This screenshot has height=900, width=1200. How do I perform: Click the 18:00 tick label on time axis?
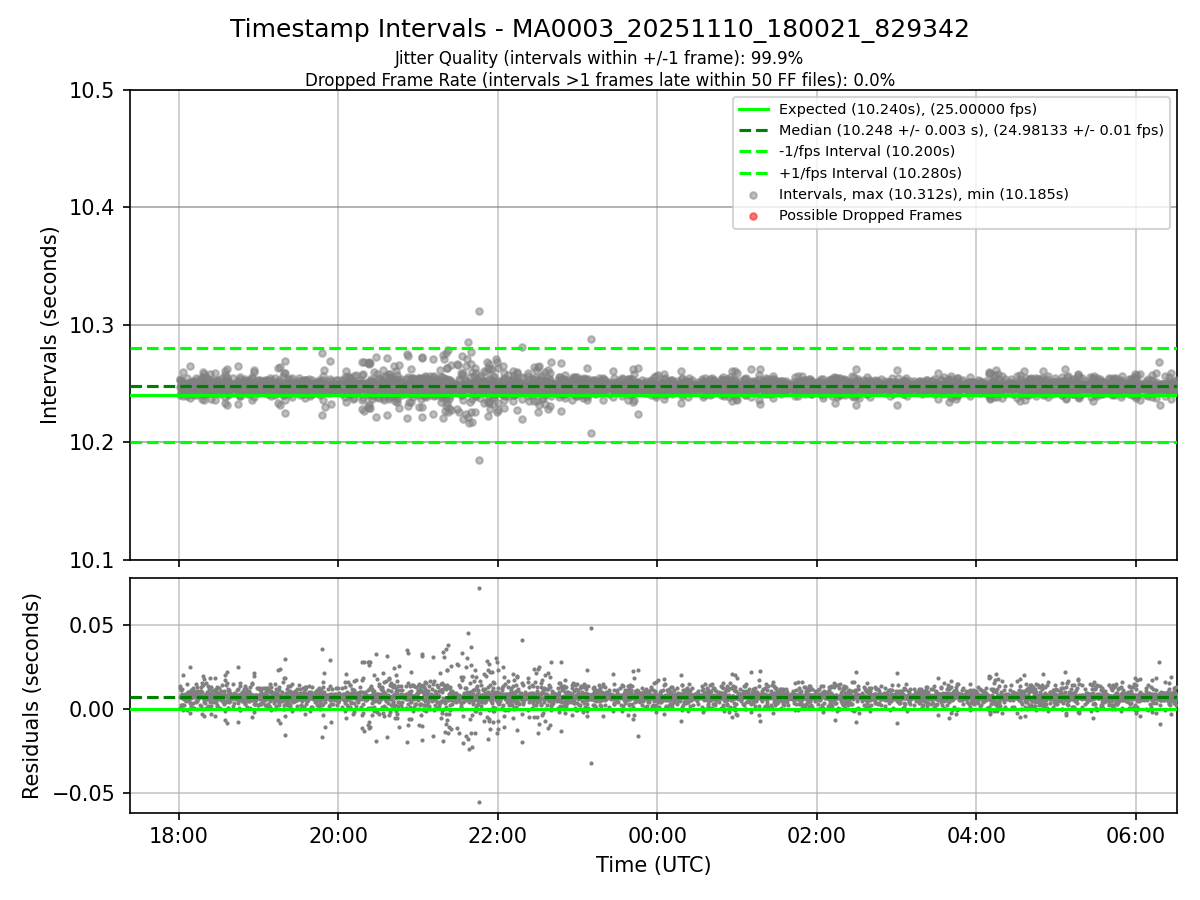coord(178,833)
